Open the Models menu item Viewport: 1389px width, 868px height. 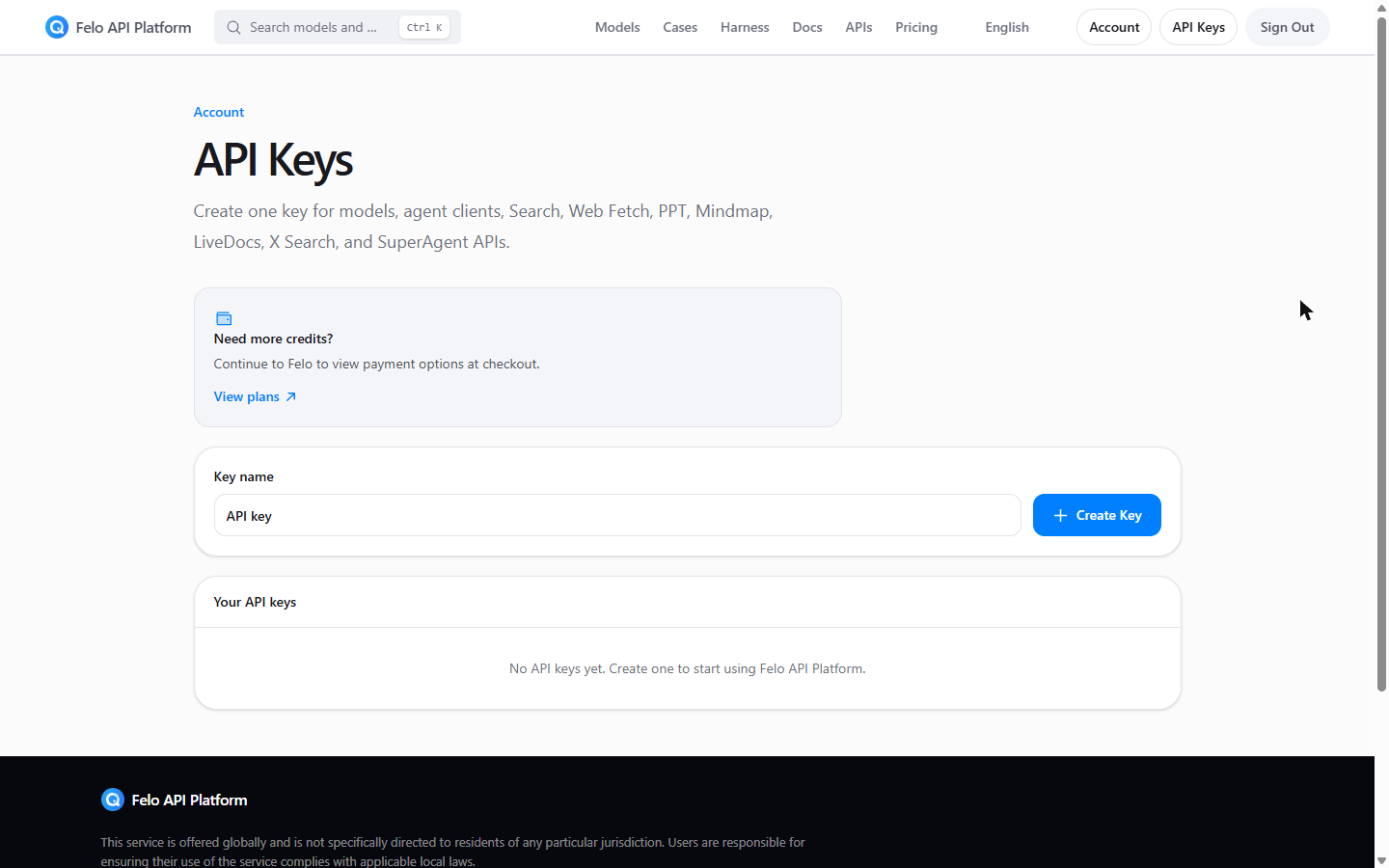coord(617,27)
